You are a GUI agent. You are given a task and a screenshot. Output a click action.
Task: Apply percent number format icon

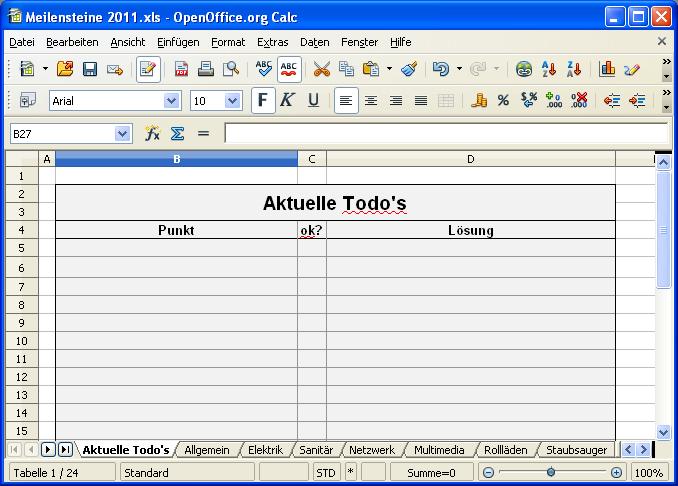(503, 101)
